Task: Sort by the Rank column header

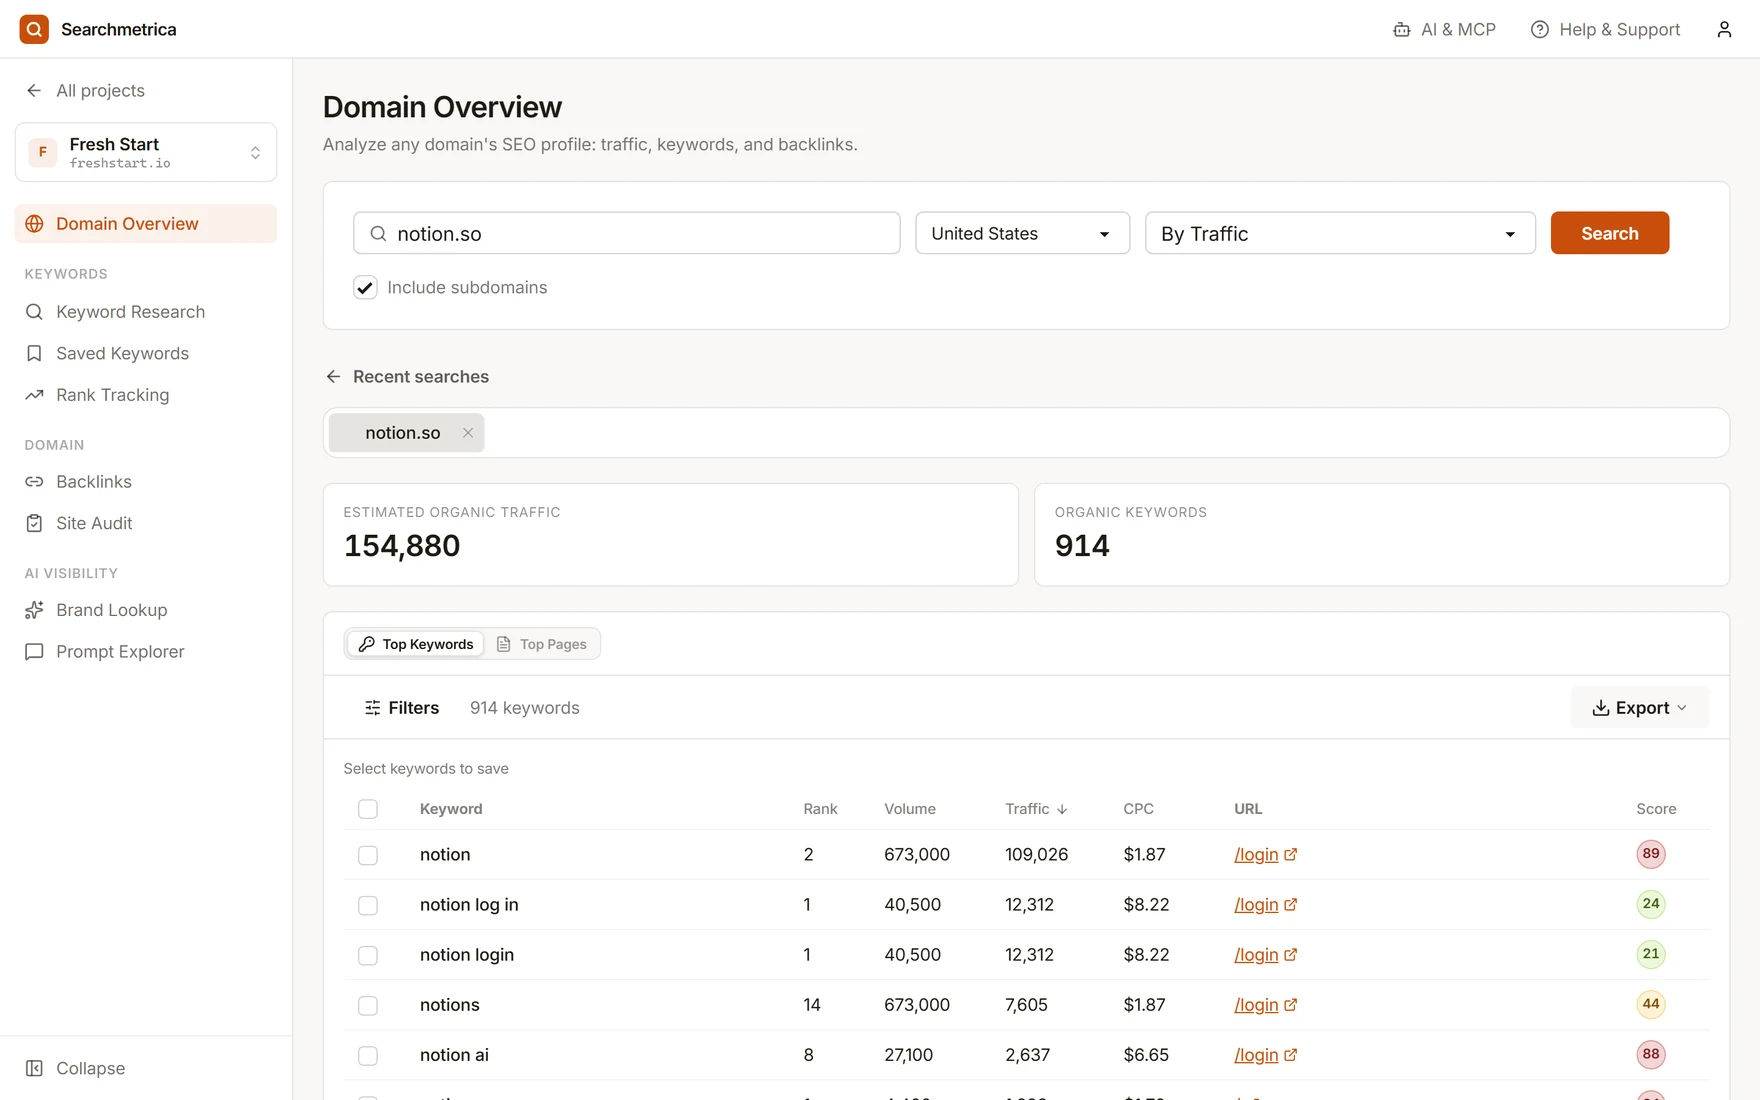Action: [x=820, y=809]
